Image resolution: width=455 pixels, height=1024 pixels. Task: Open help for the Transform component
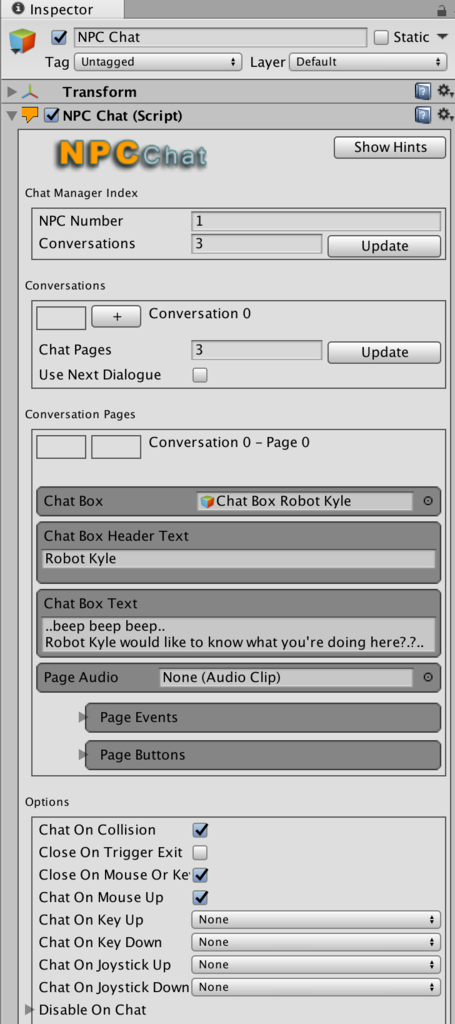click(423, 91)
